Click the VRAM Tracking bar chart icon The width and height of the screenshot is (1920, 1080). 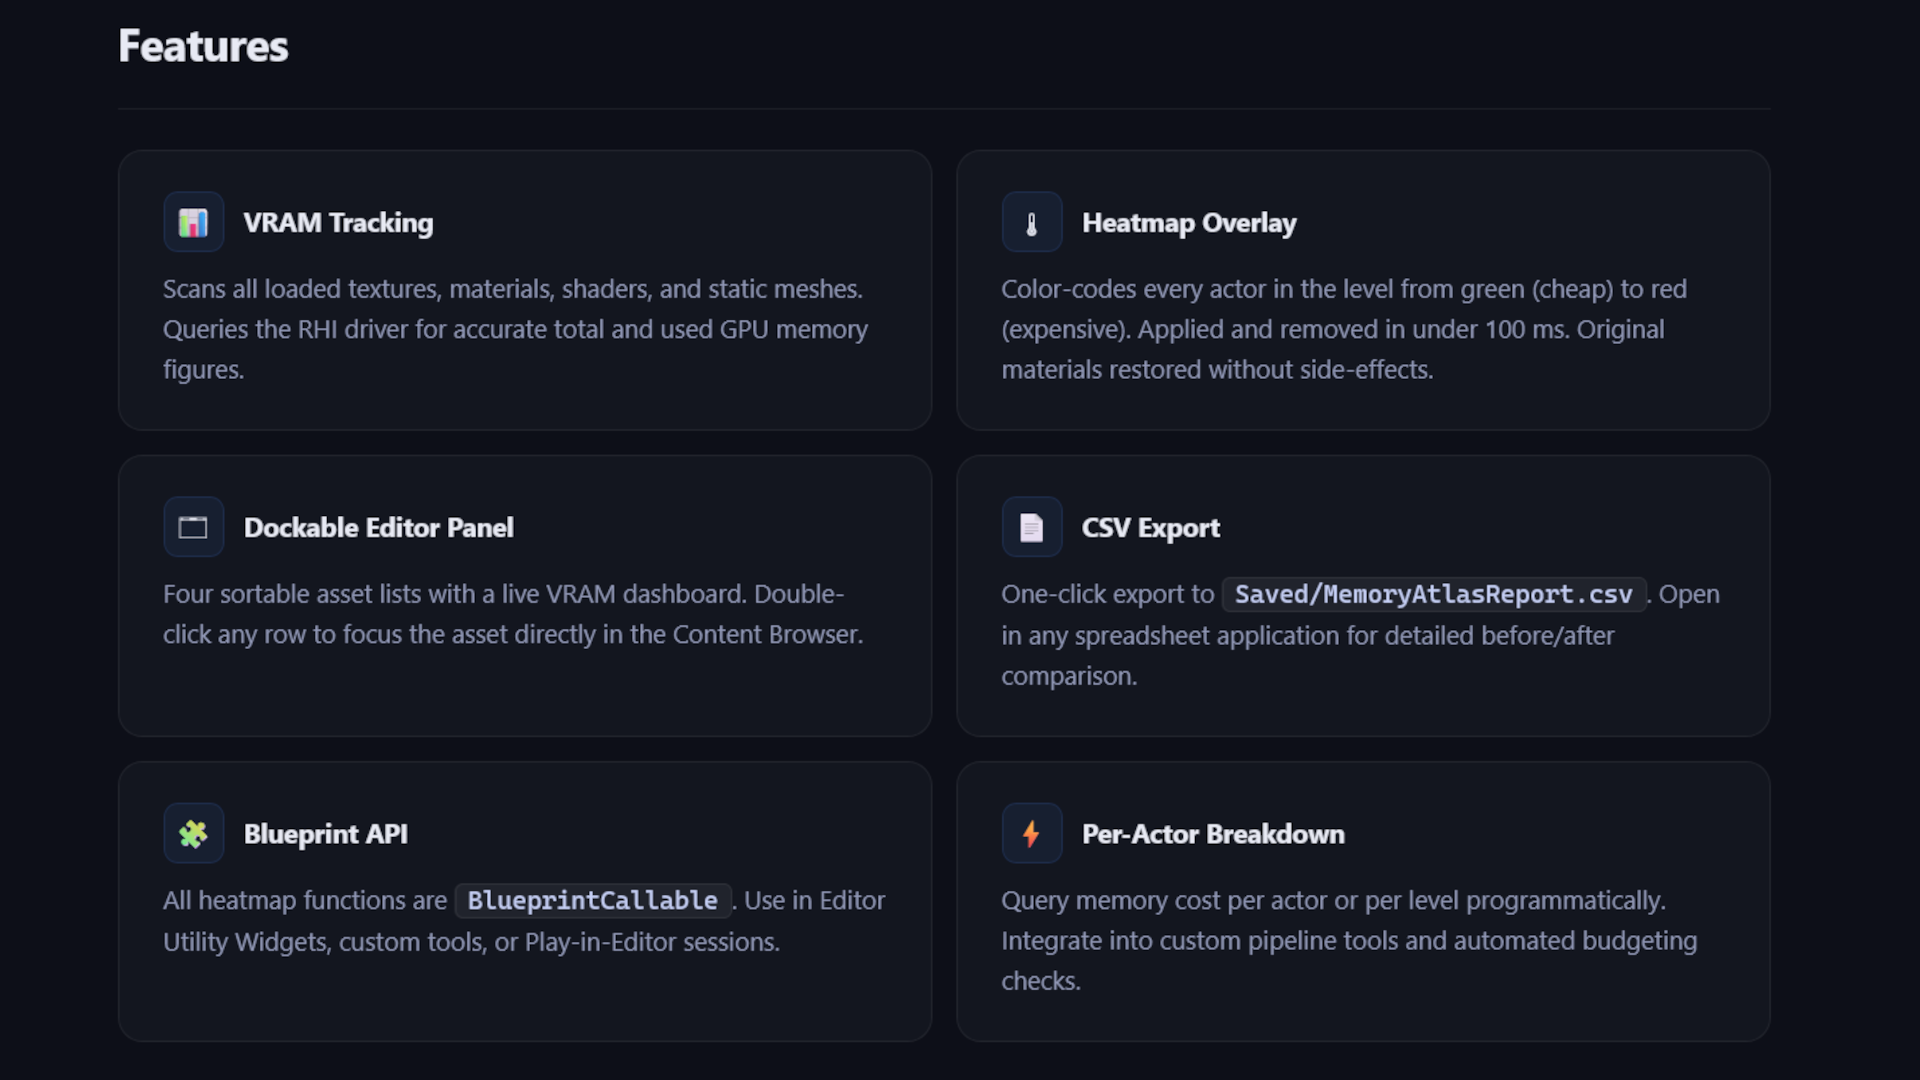(x=193, y=222)
